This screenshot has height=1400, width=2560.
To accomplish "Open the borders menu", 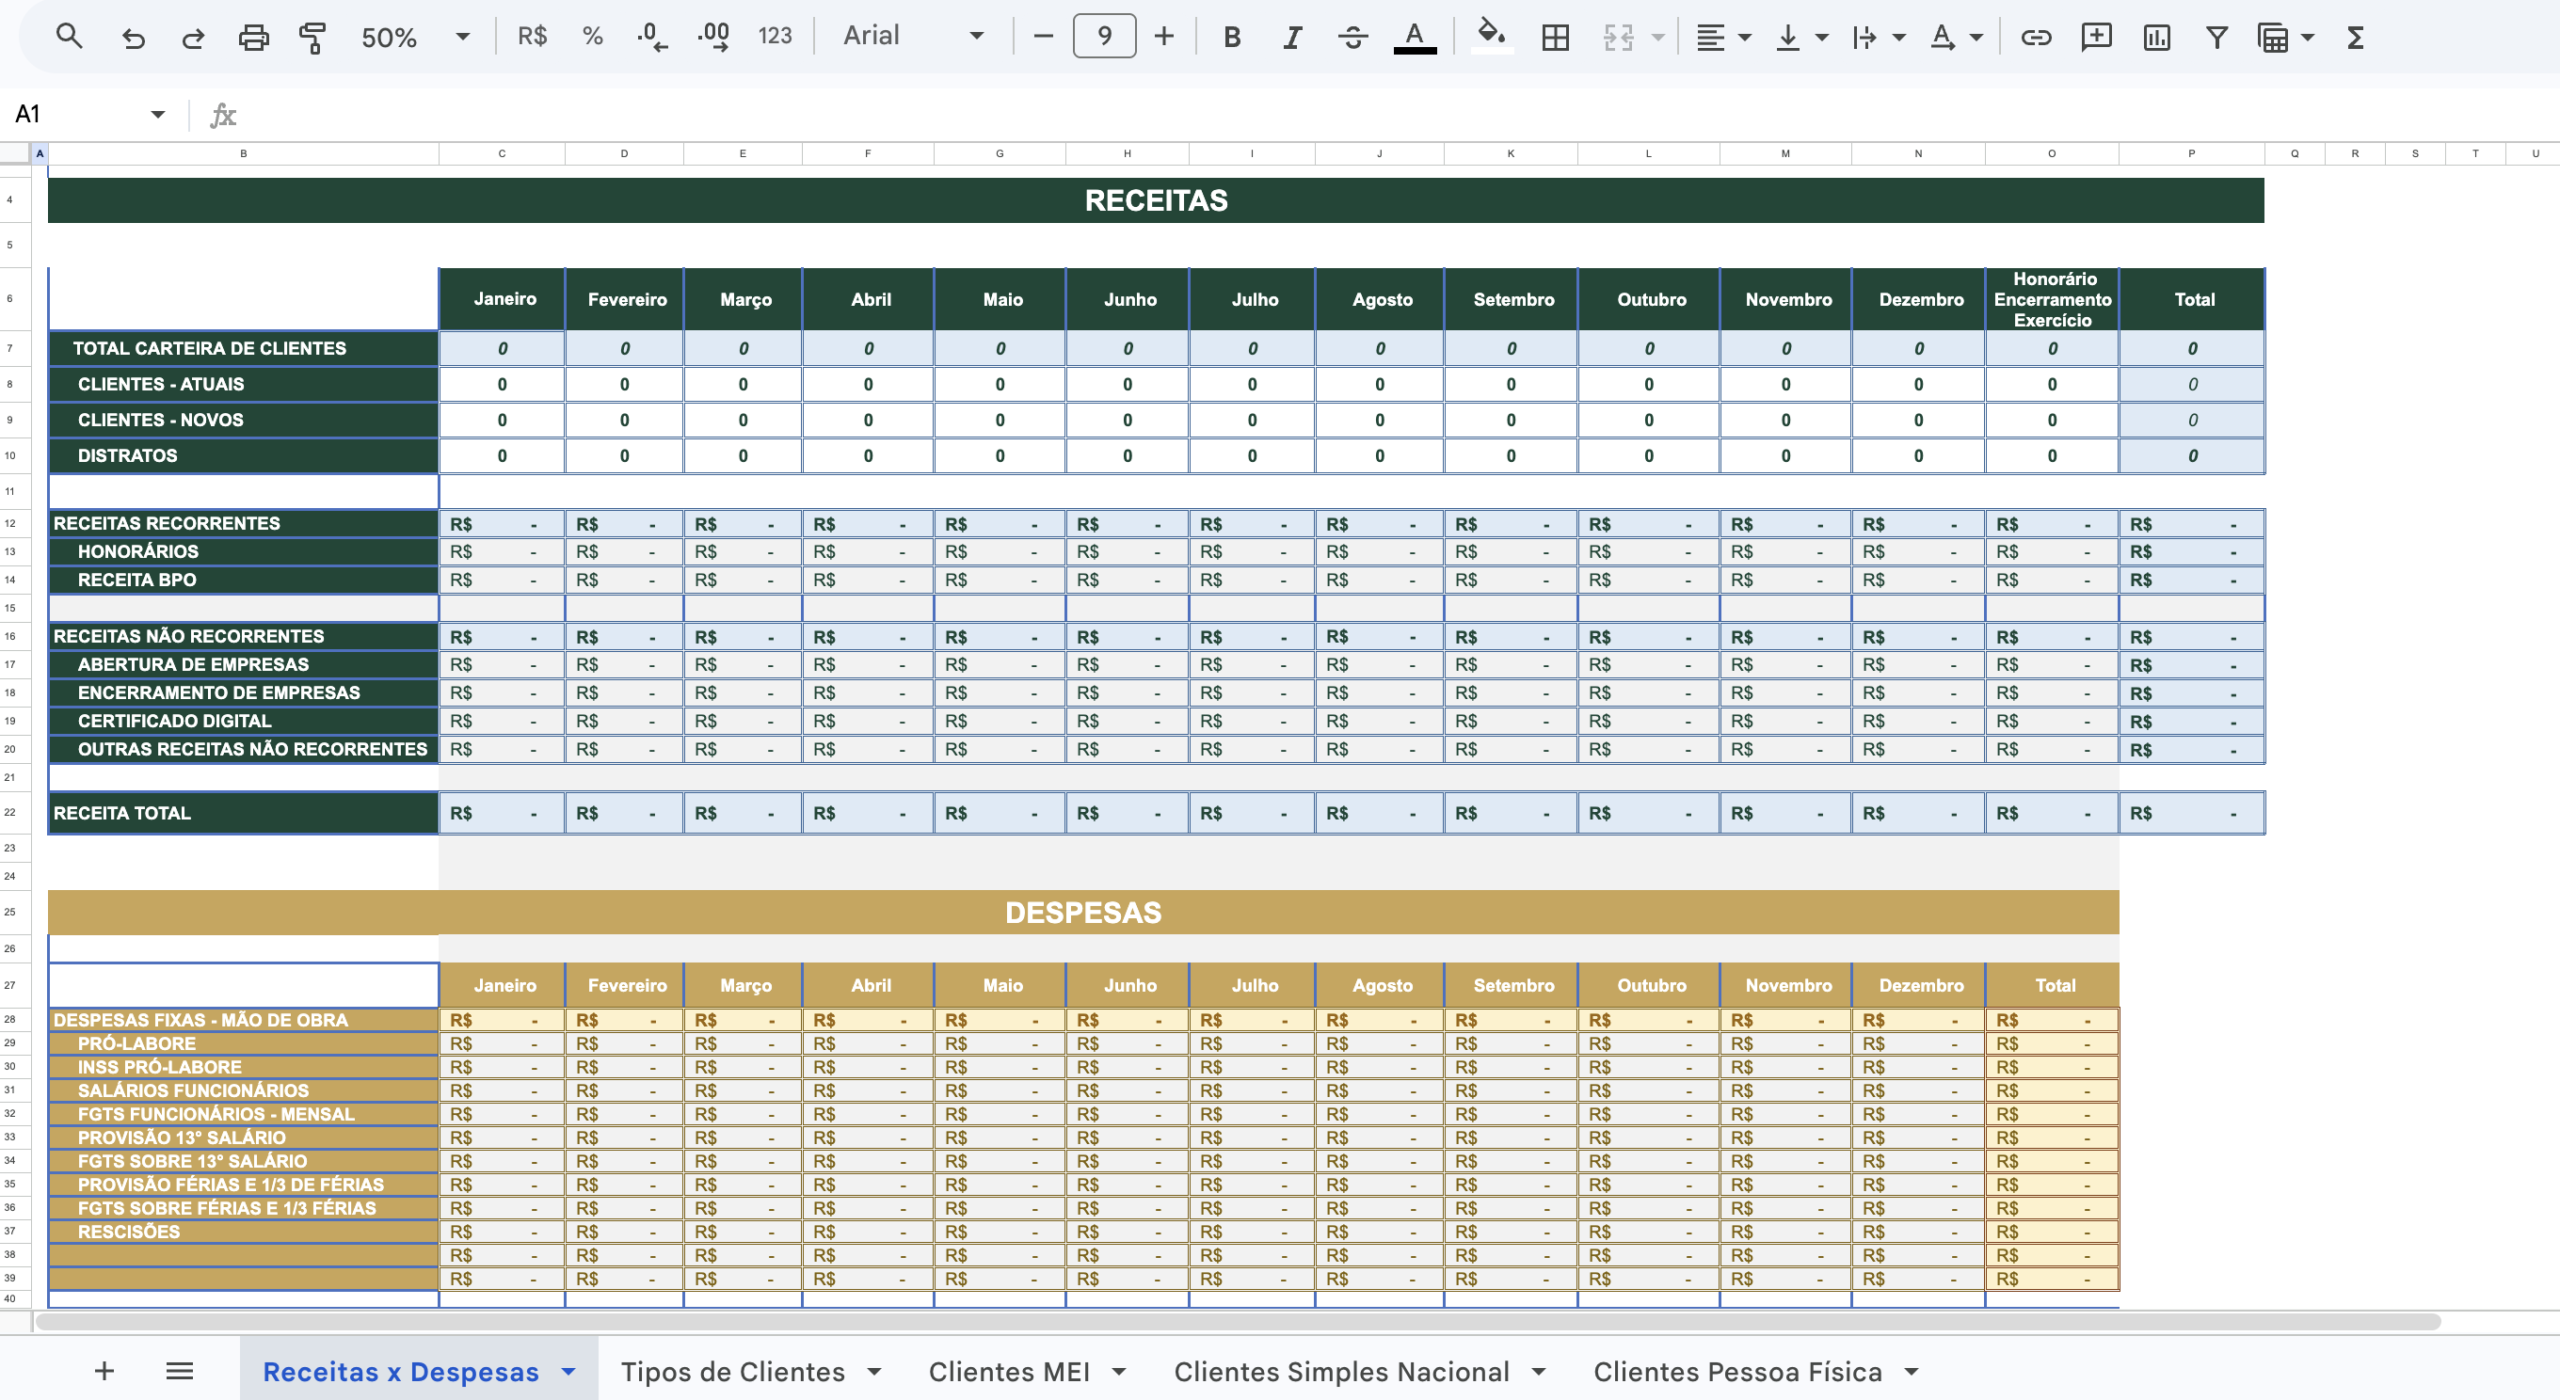I will pyautogui.click(x=1555, y=37).
